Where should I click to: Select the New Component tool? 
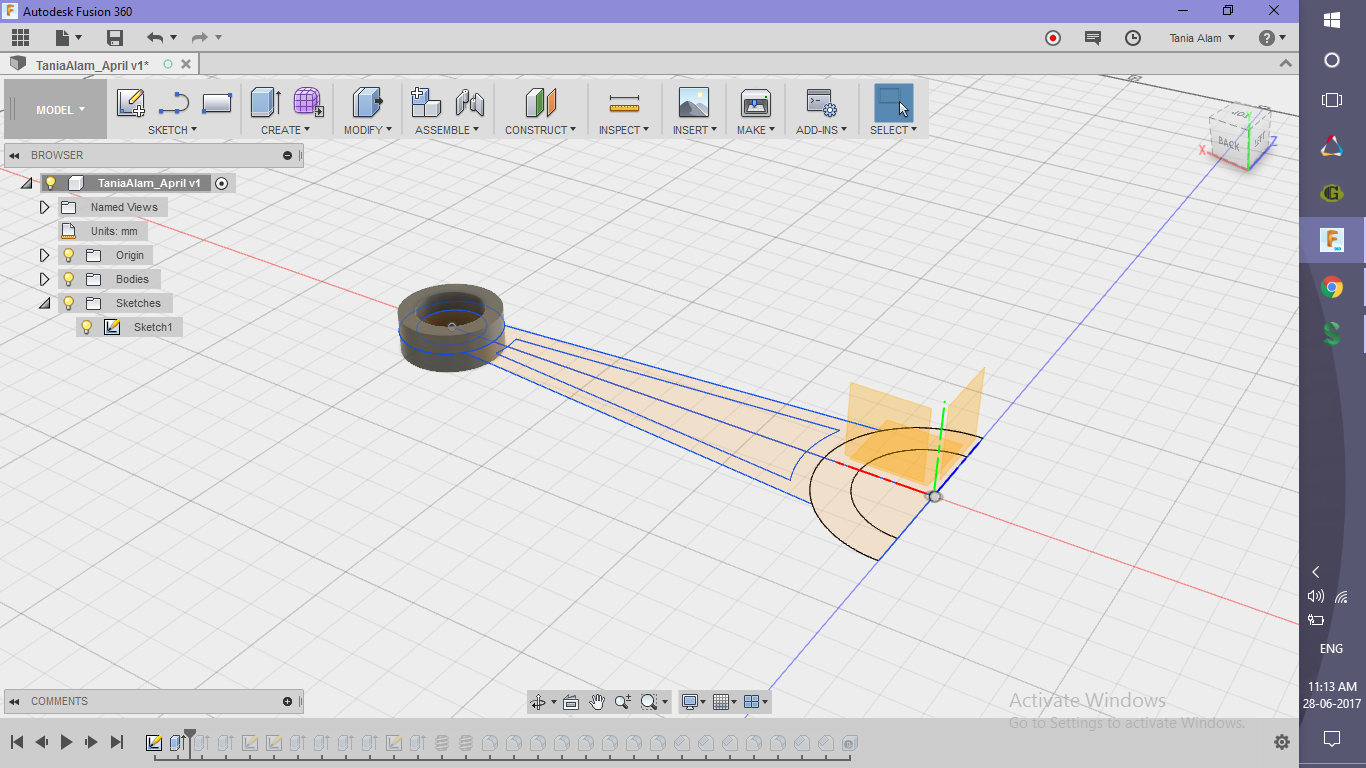tap(426, 103)
